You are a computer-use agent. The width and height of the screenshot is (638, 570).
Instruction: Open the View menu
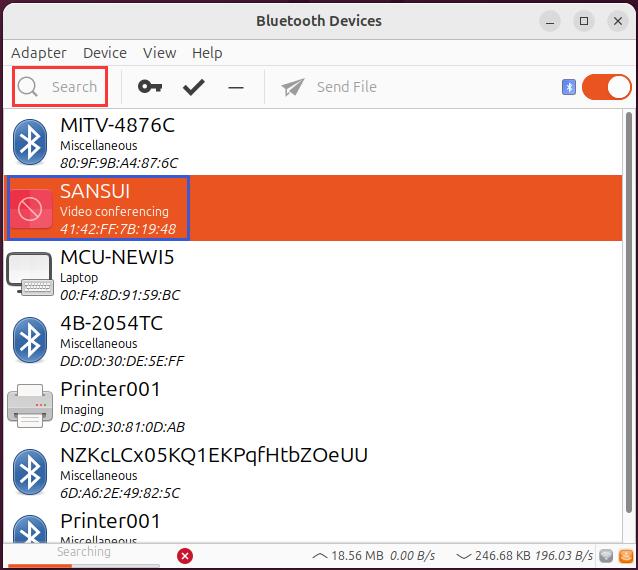click(x=159, y=53)
